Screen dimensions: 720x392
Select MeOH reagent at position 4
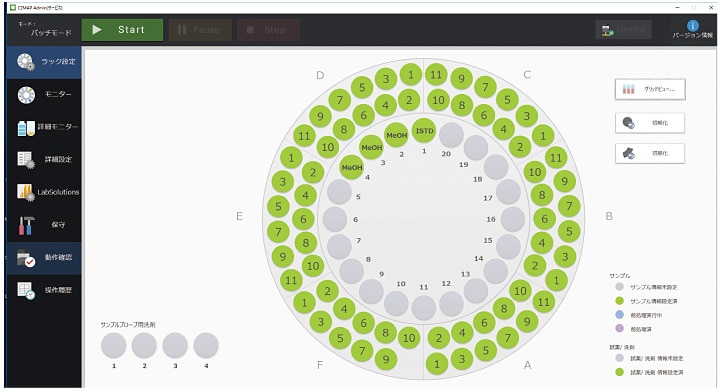tap(352, 168)
